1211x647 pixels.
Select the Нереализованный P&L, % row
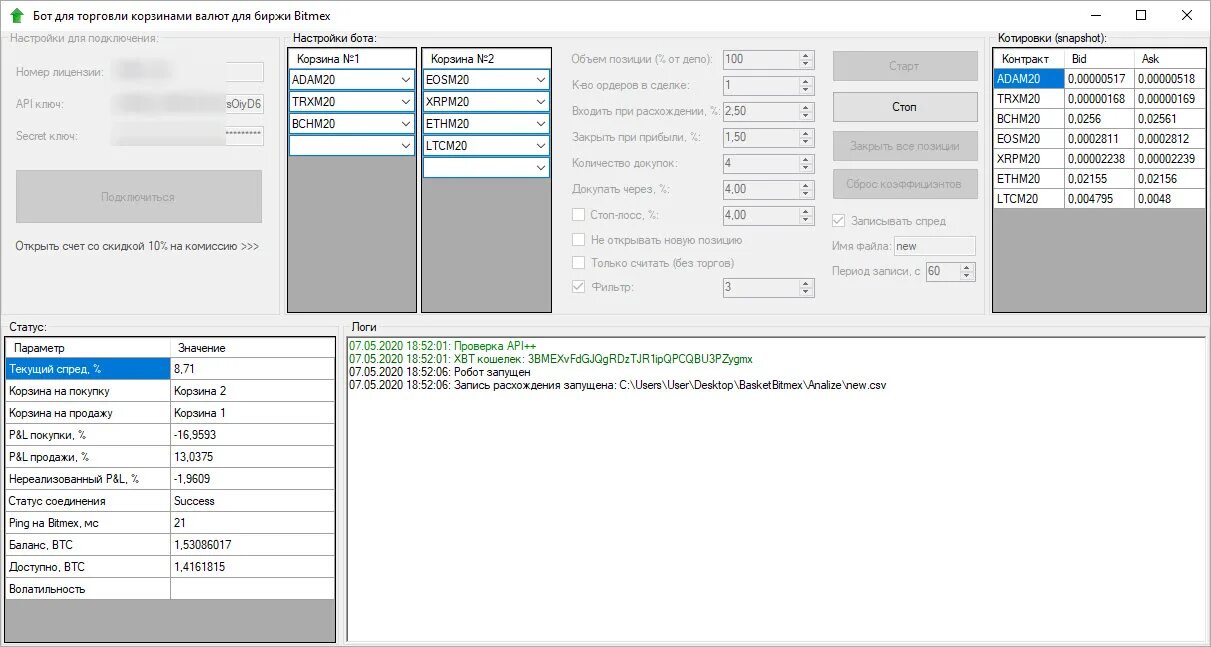170,479
